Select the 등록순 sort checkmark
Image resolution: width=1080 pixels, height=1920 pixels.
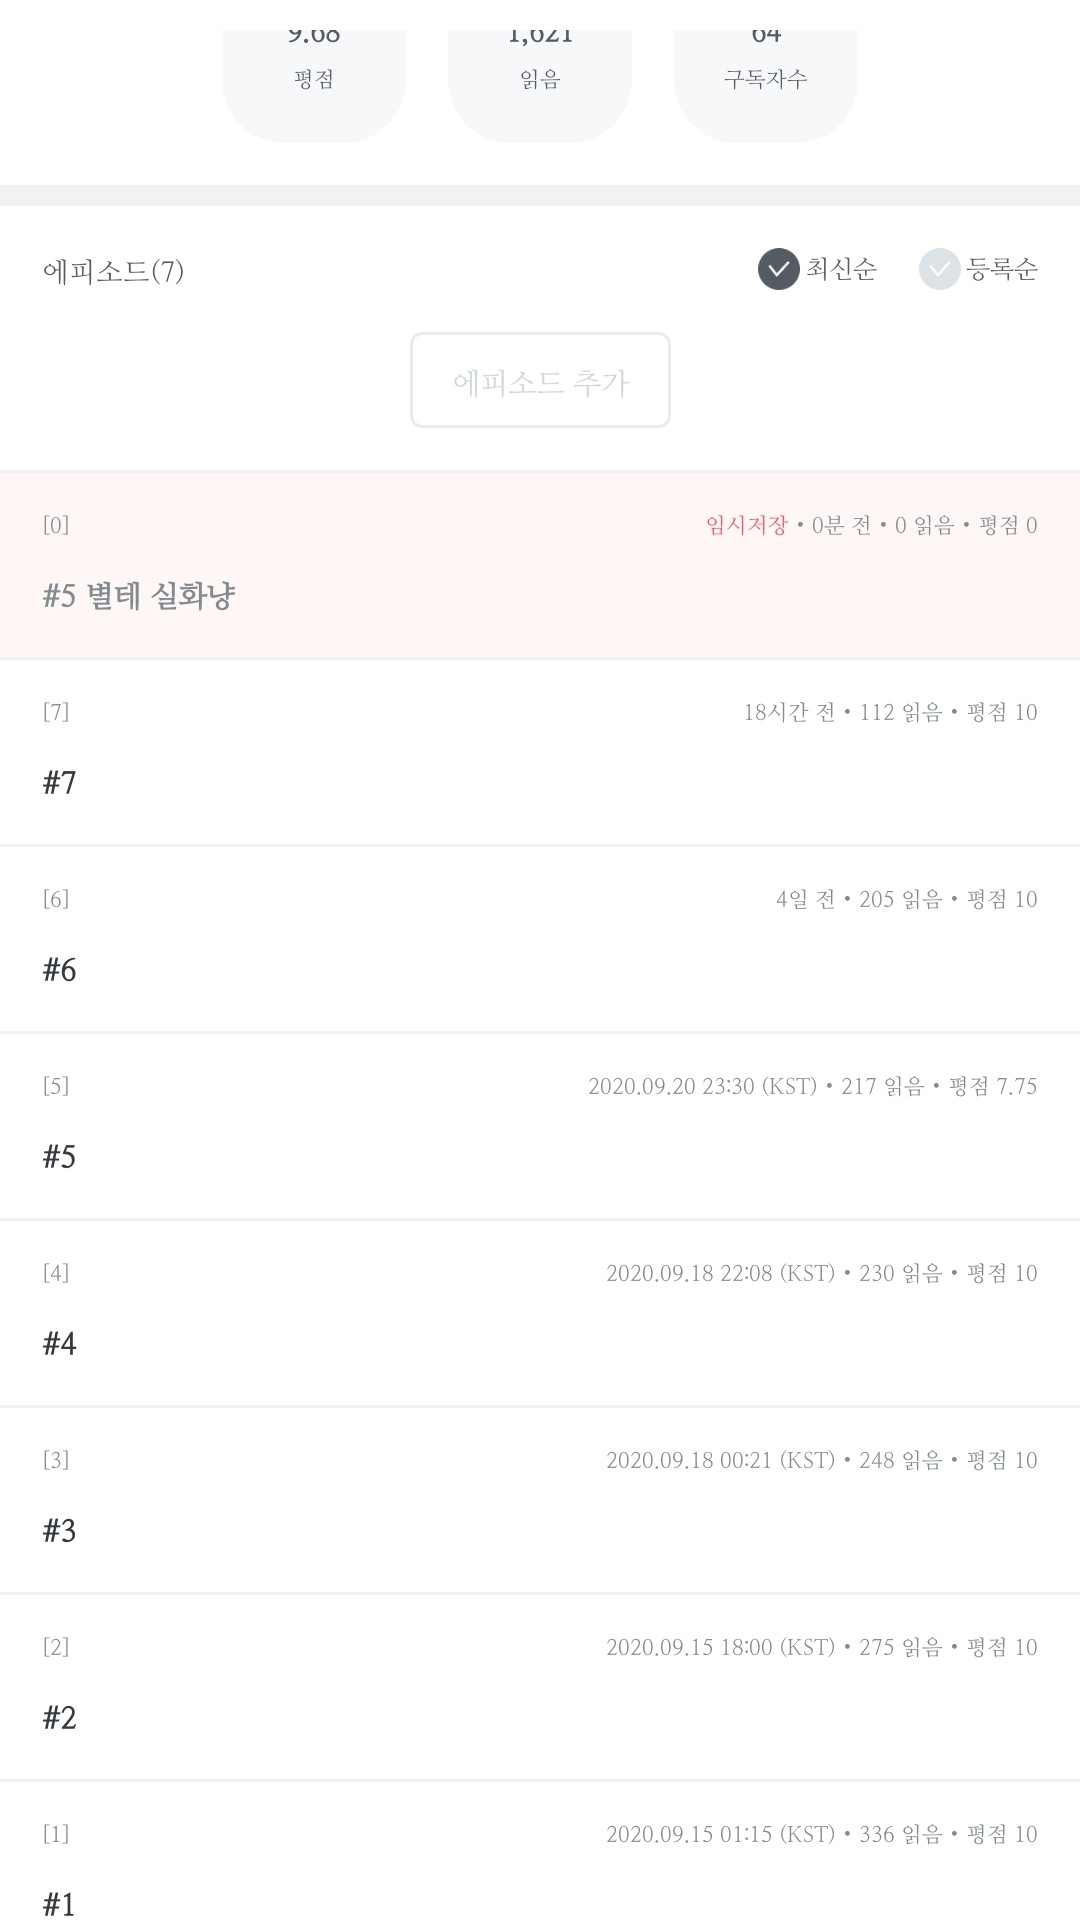[939, 269]
